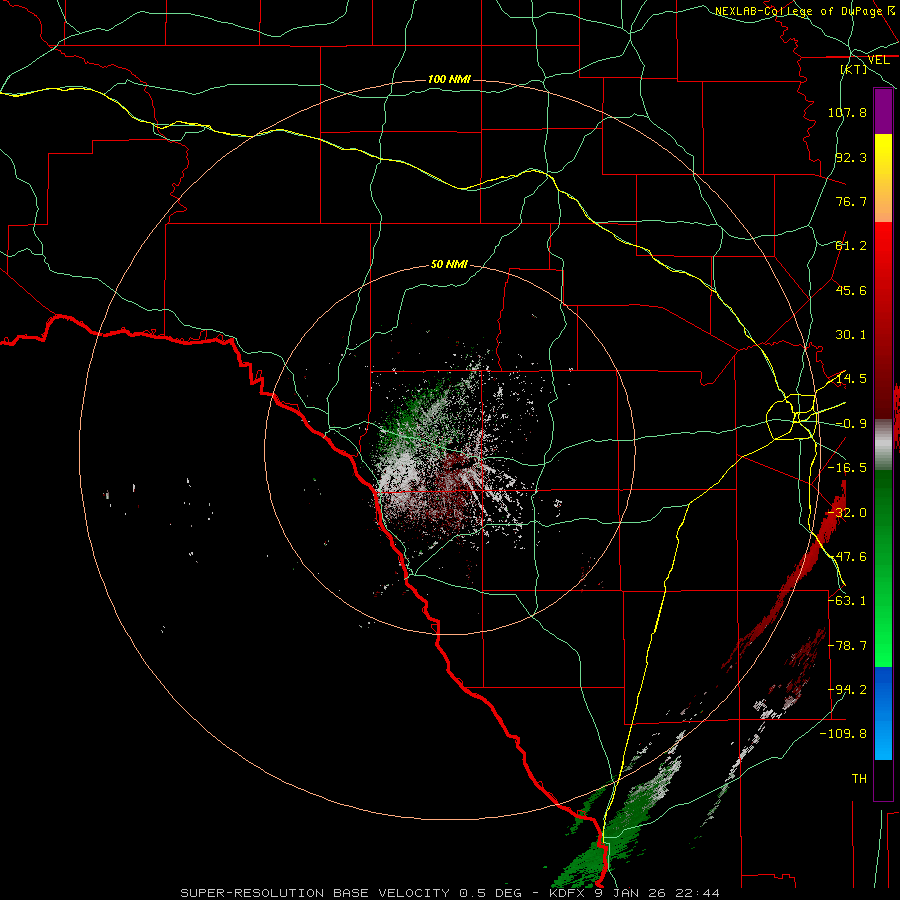This screenshot has height=900, width=900.
Task: Click the VEL legend title
Action: click(878, 60)
